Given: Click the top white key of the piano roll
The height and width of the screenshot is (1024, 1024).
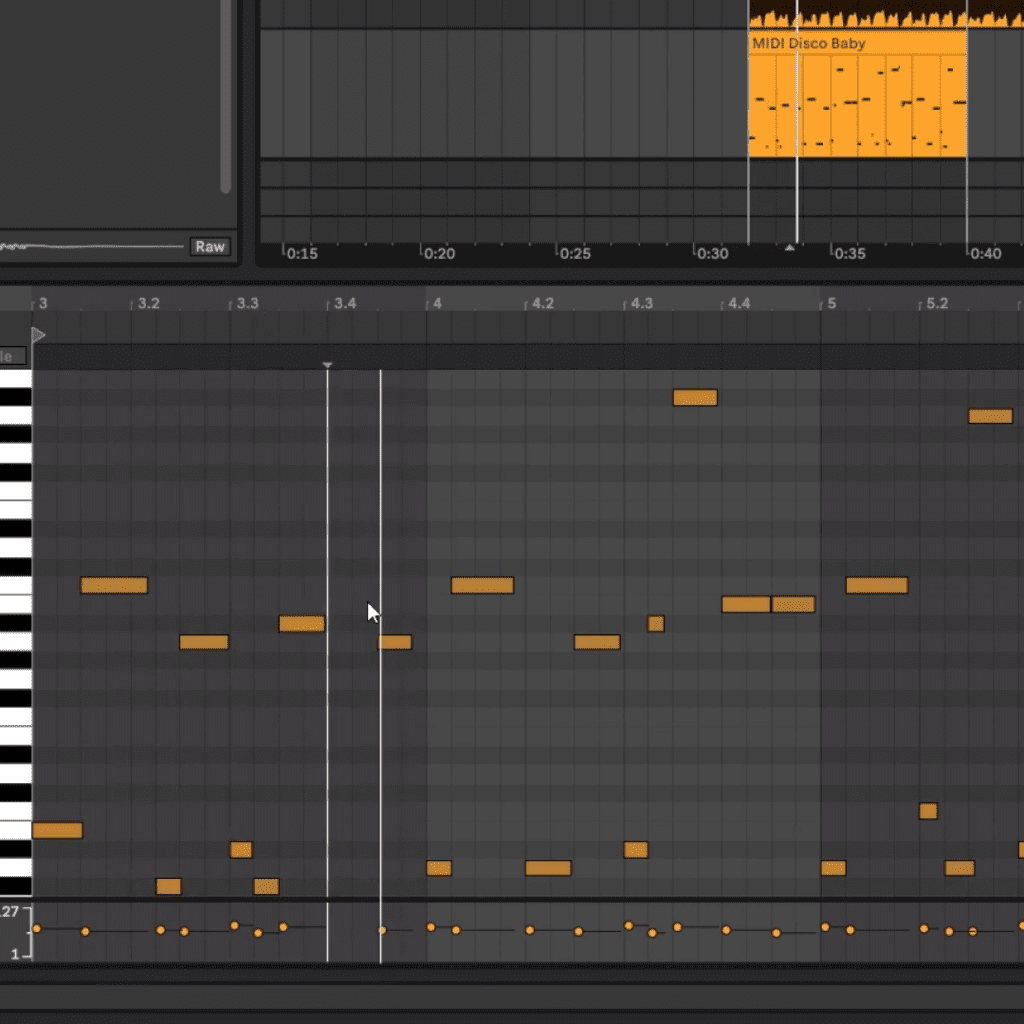Looking at the screenshot, I should 16,379.
